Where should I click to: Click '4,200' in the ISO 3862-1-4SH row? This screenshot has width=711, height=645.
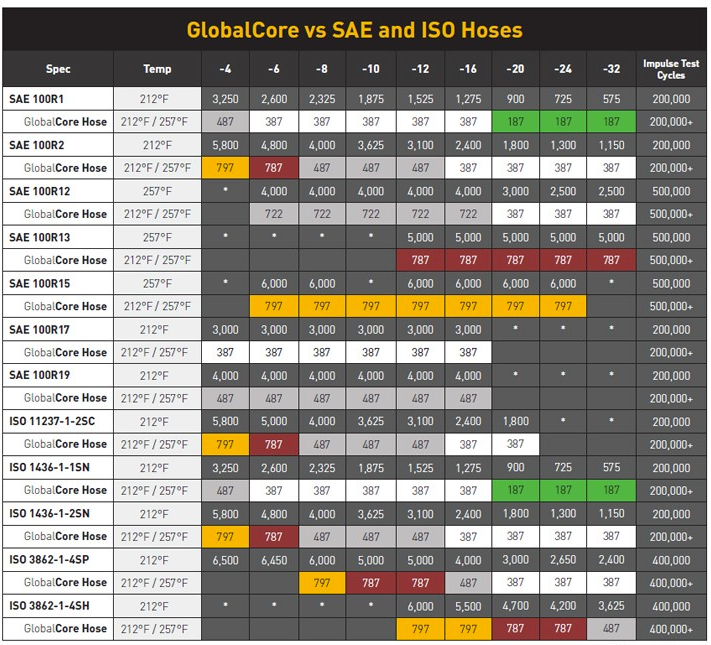coord(563,606)
